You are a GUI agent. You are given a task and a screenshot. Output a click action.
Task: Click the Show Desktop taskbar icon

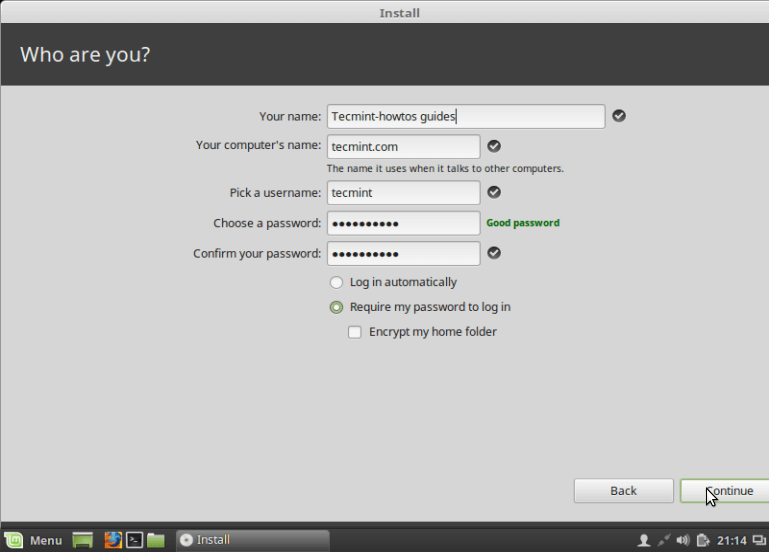tap(82, 540)
